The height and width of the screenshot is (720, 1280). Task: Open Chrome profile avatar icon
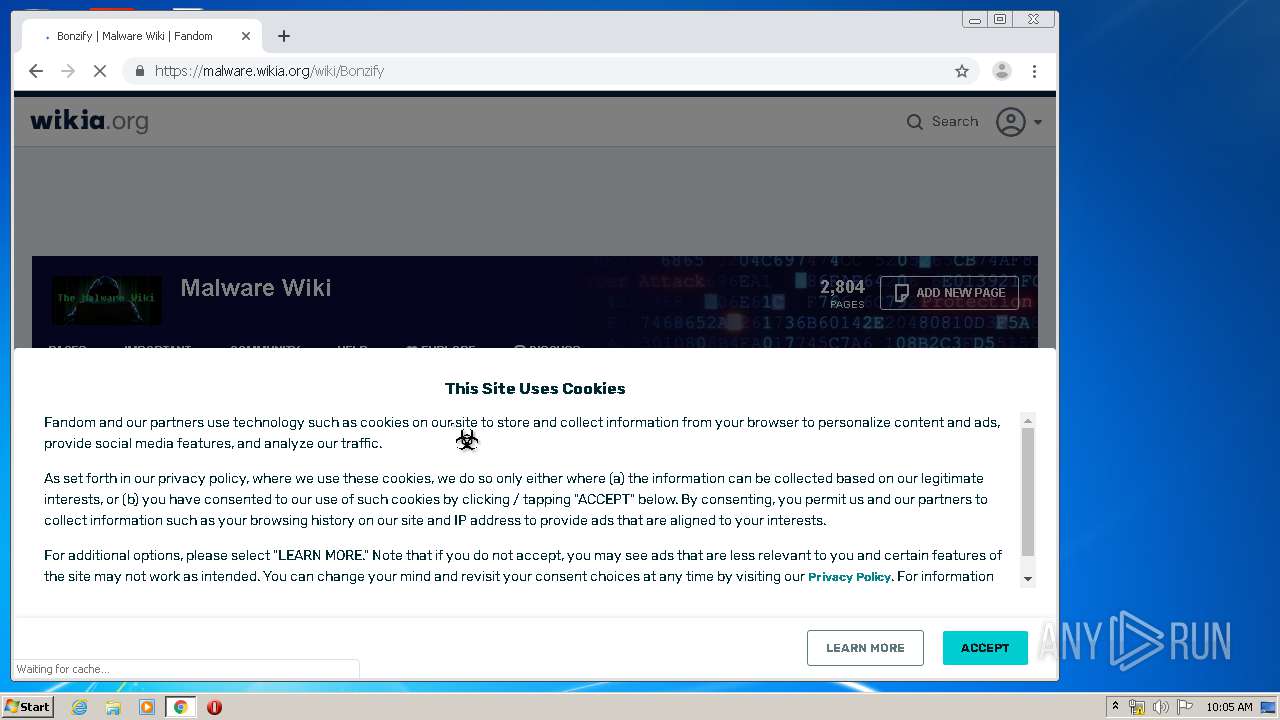click(1001, 71)
